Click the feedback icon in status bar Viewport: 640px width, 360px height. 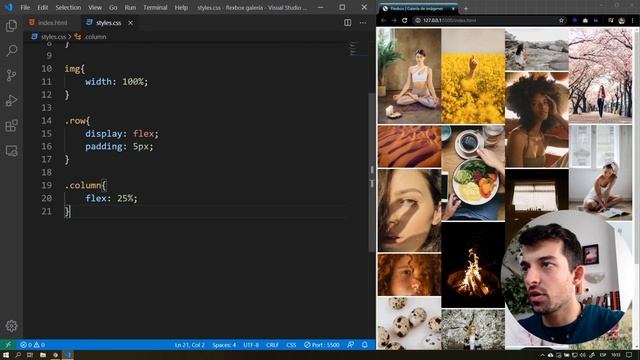tap(351, 345)
